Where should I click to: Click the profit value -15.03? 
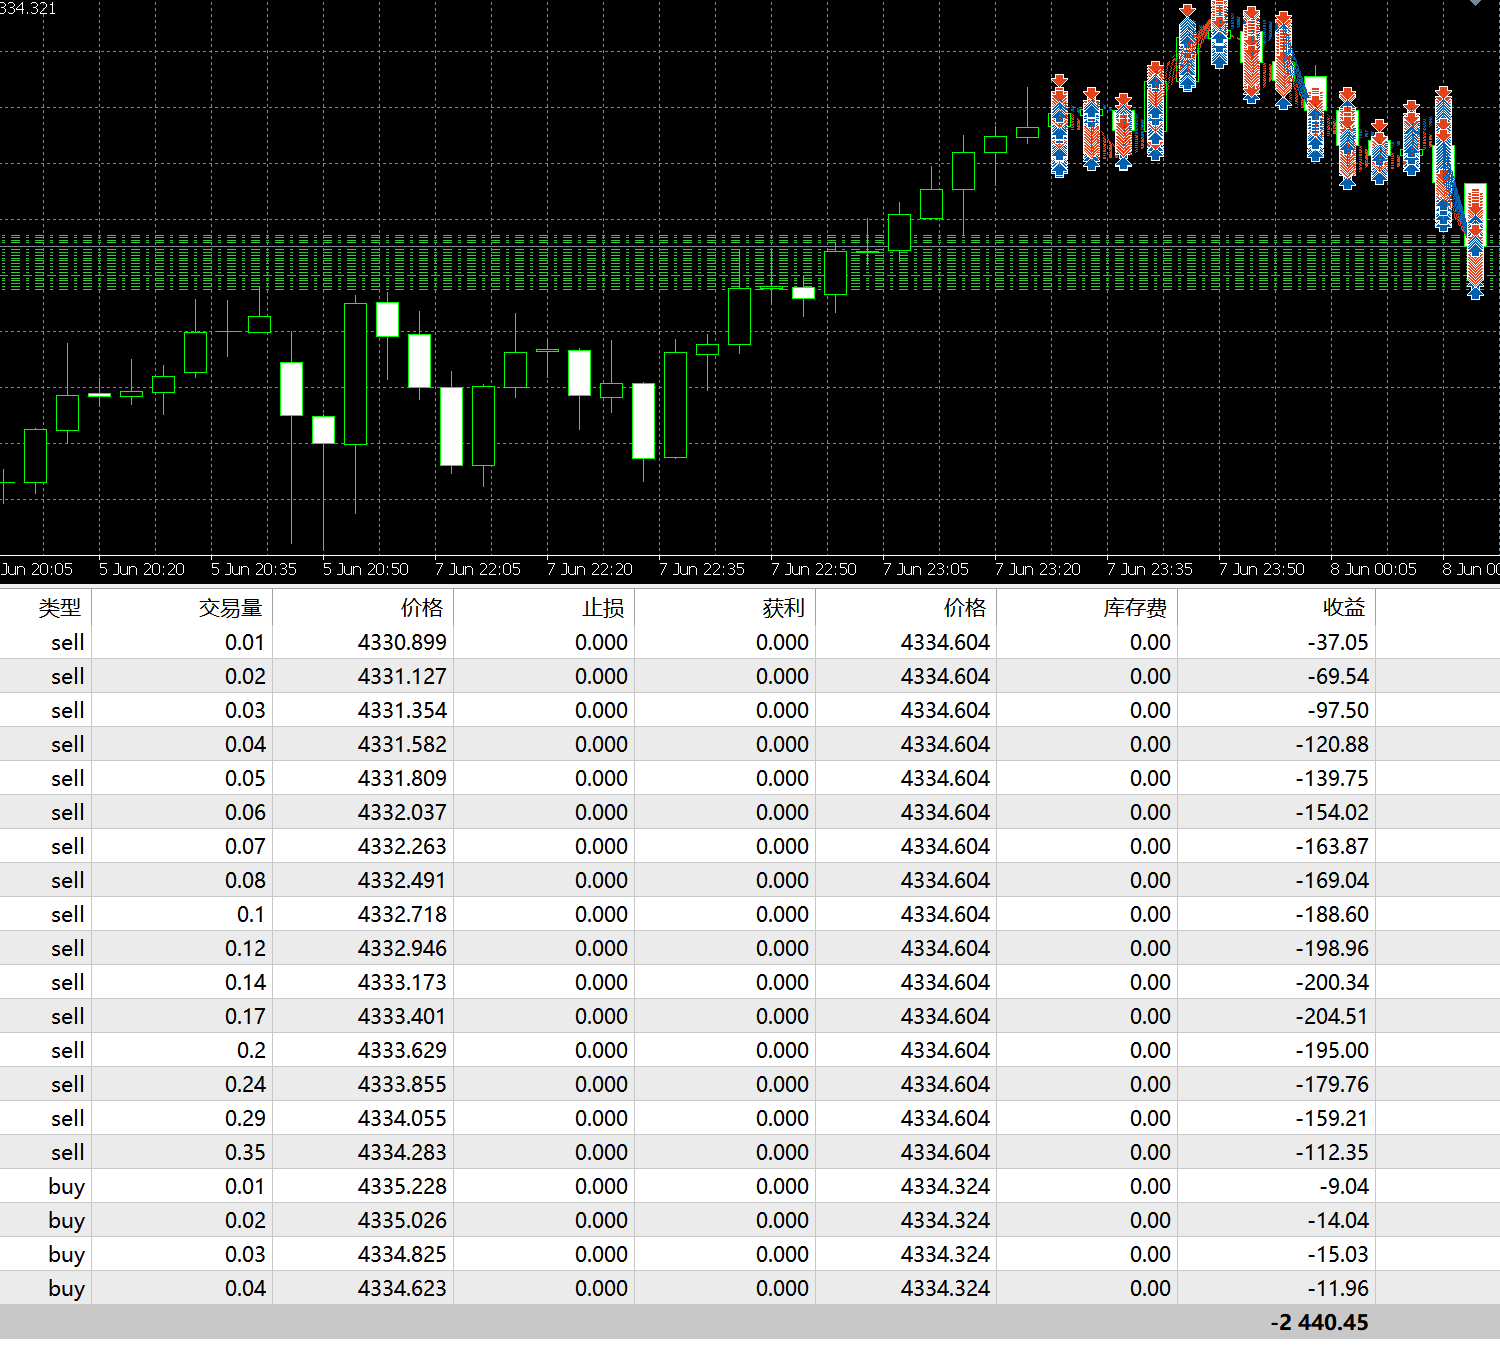pos(1338,1254)
